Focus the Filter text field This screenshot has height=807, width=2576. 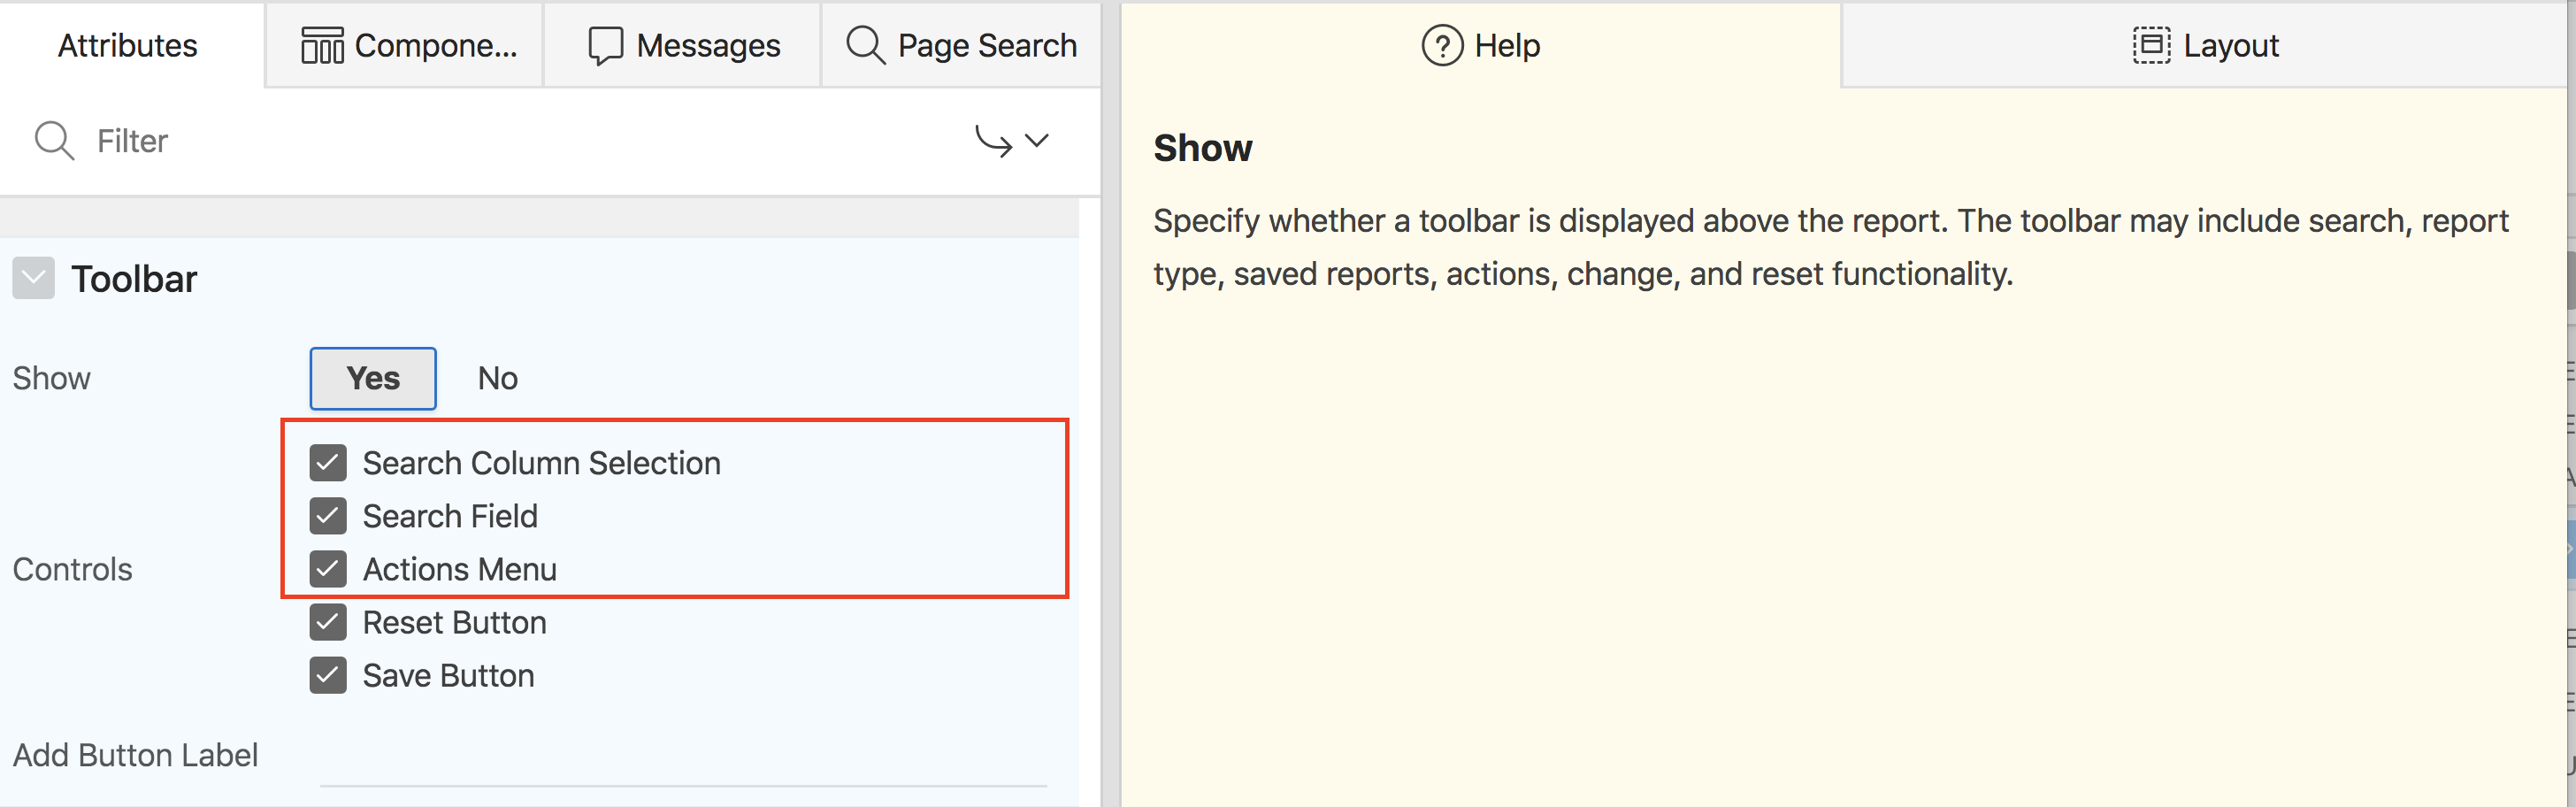pyautogui.click(x=500, y=141)
